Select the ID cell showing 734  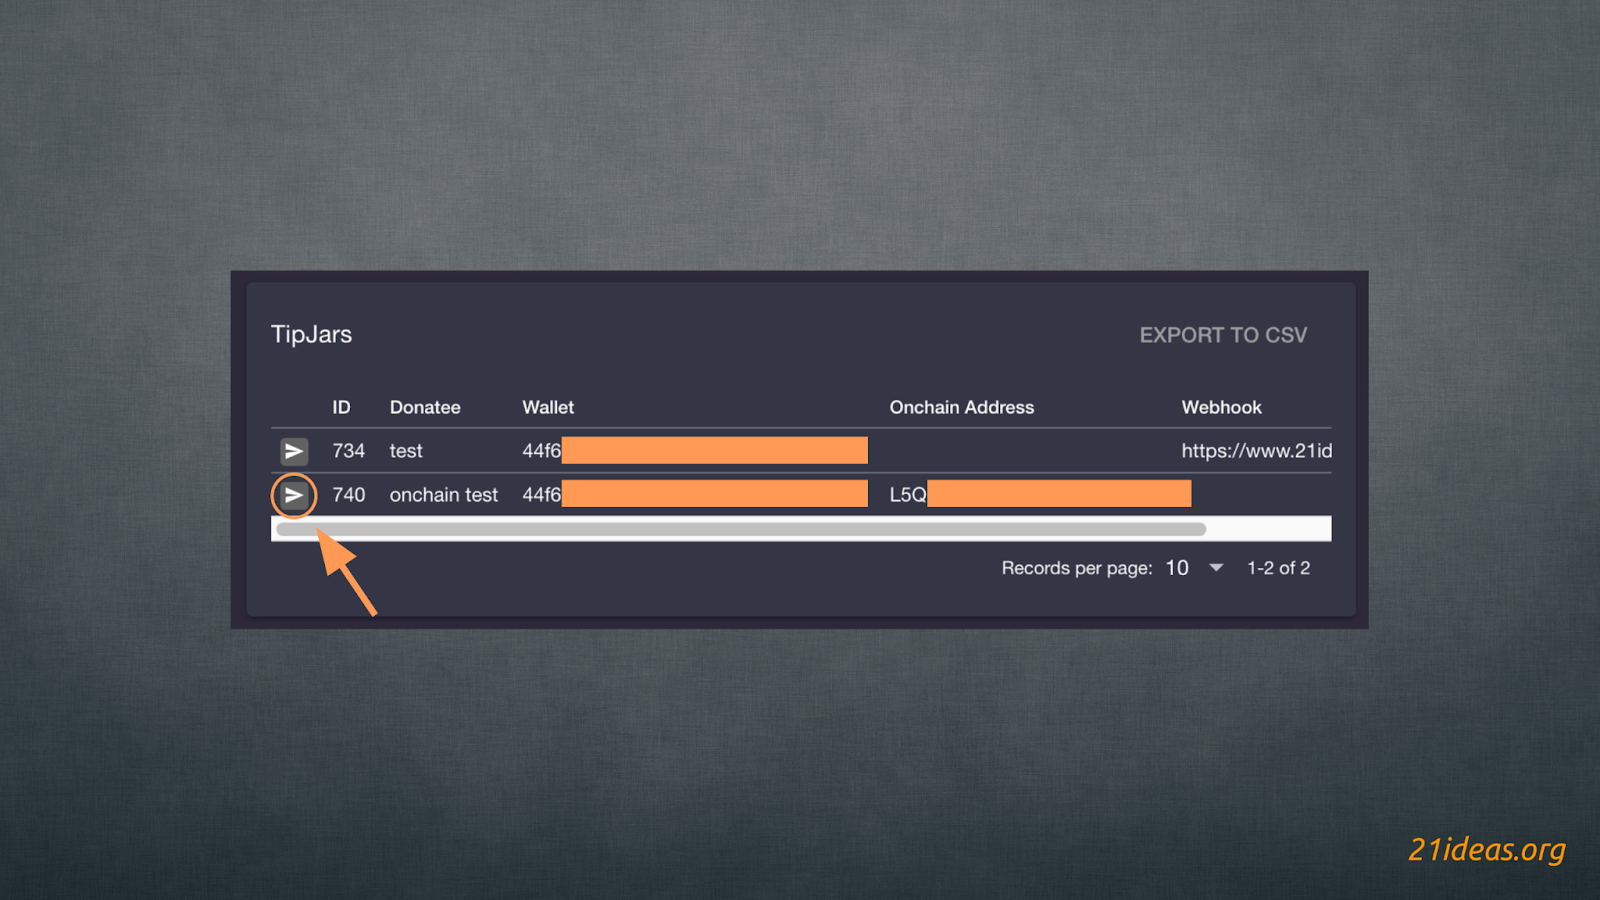coord(348,451)
